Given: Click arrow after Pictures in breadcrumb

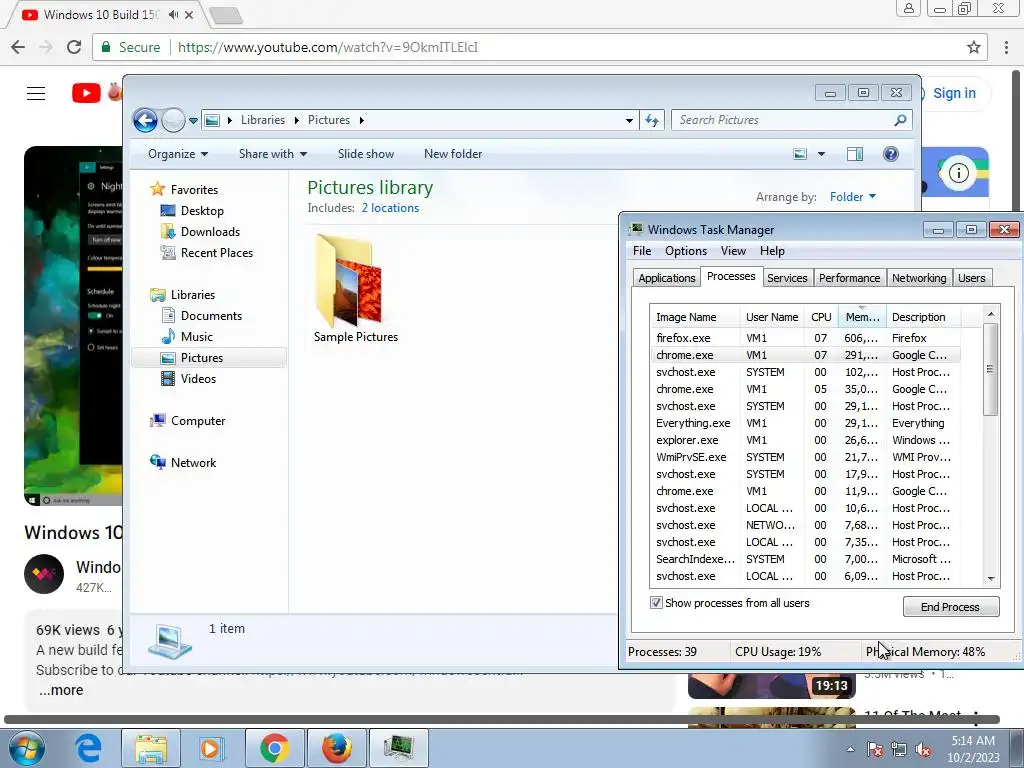Looking at the screenshot, I should coord(361,120).
